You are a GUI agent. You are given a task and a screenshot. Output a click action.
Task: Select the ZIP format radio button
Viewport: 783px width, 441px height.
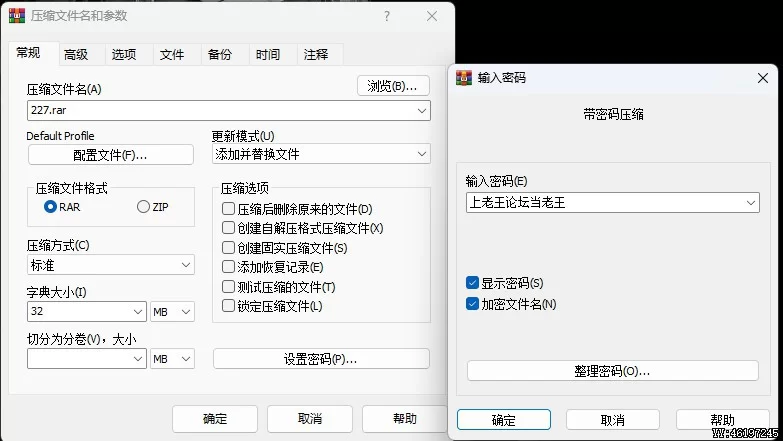(143, 207)
